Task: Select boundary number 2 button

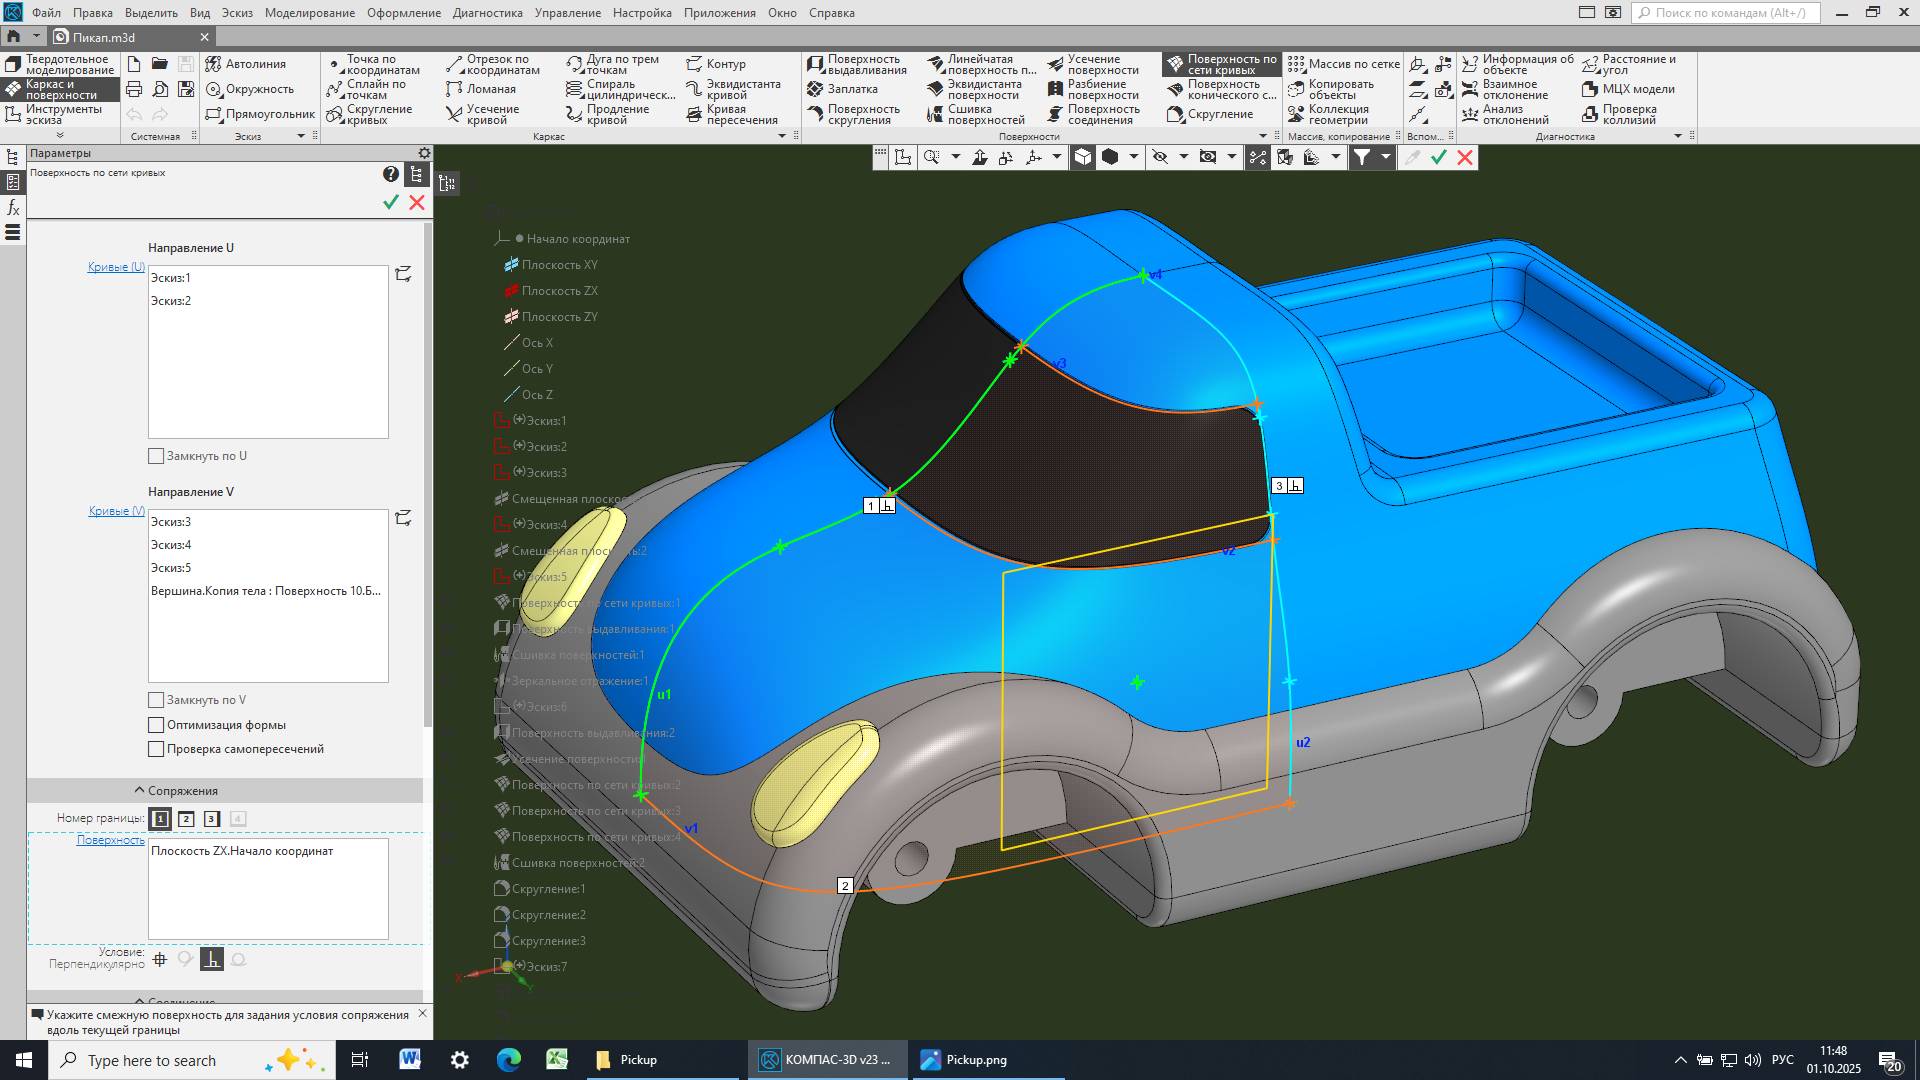Action: point(186,819)
